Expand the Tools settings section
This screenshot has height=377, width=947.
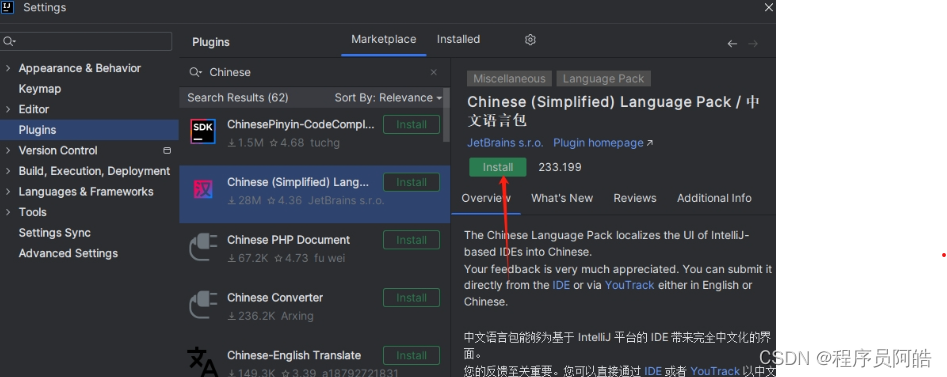pyautogui.click(x=8, y=212)
